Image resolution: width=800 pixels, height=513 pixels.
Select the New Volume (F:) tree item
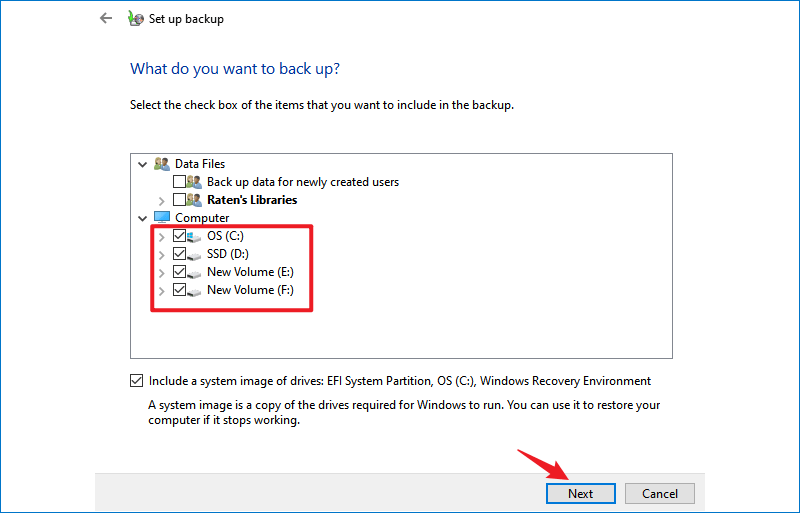point(250,290)
